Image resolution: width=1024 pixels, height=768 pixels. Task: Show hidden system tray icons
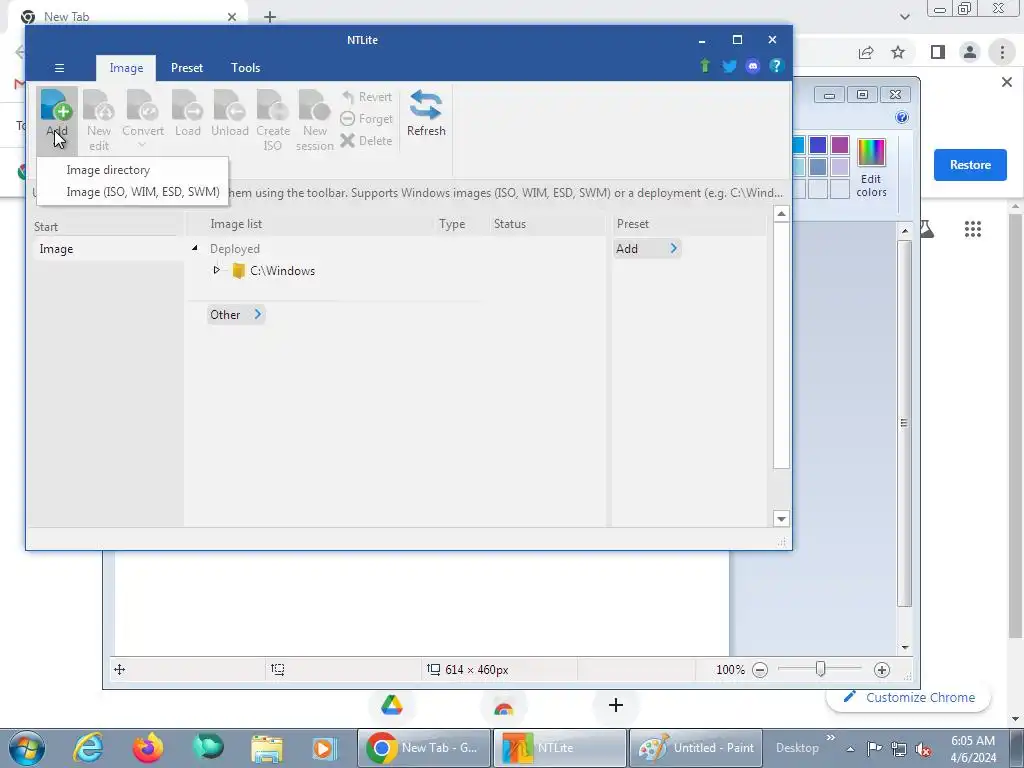pyautogui.click(x=850, y=749)
